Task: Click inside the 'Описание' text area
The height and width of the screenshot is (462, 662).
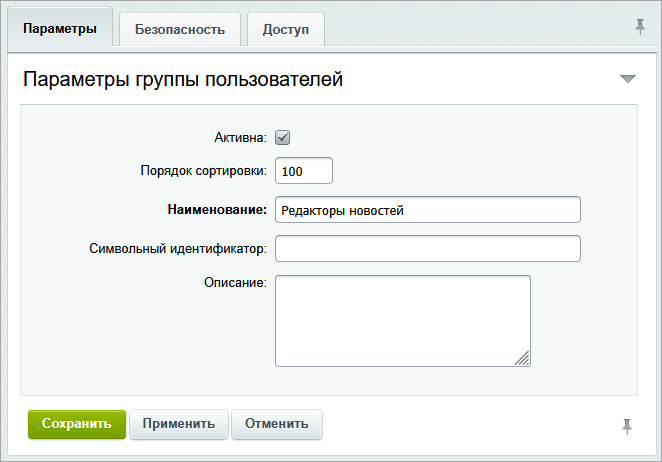Action: [x=402, y=320]
